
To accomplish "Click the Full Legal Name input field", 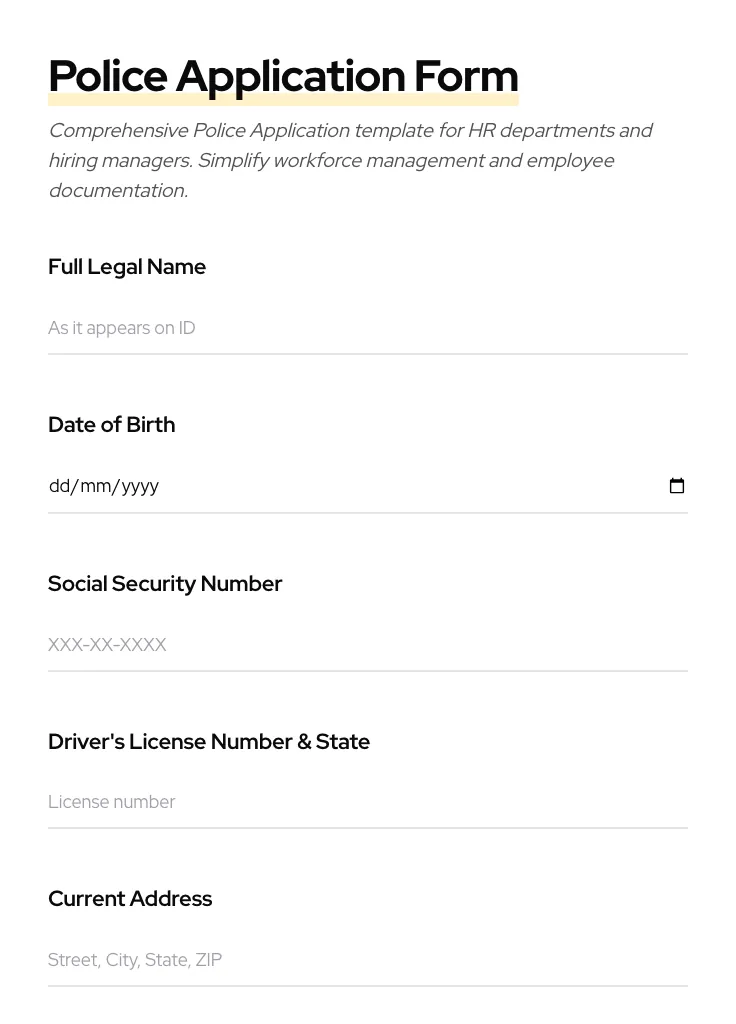I will click(x=368, y=328).
